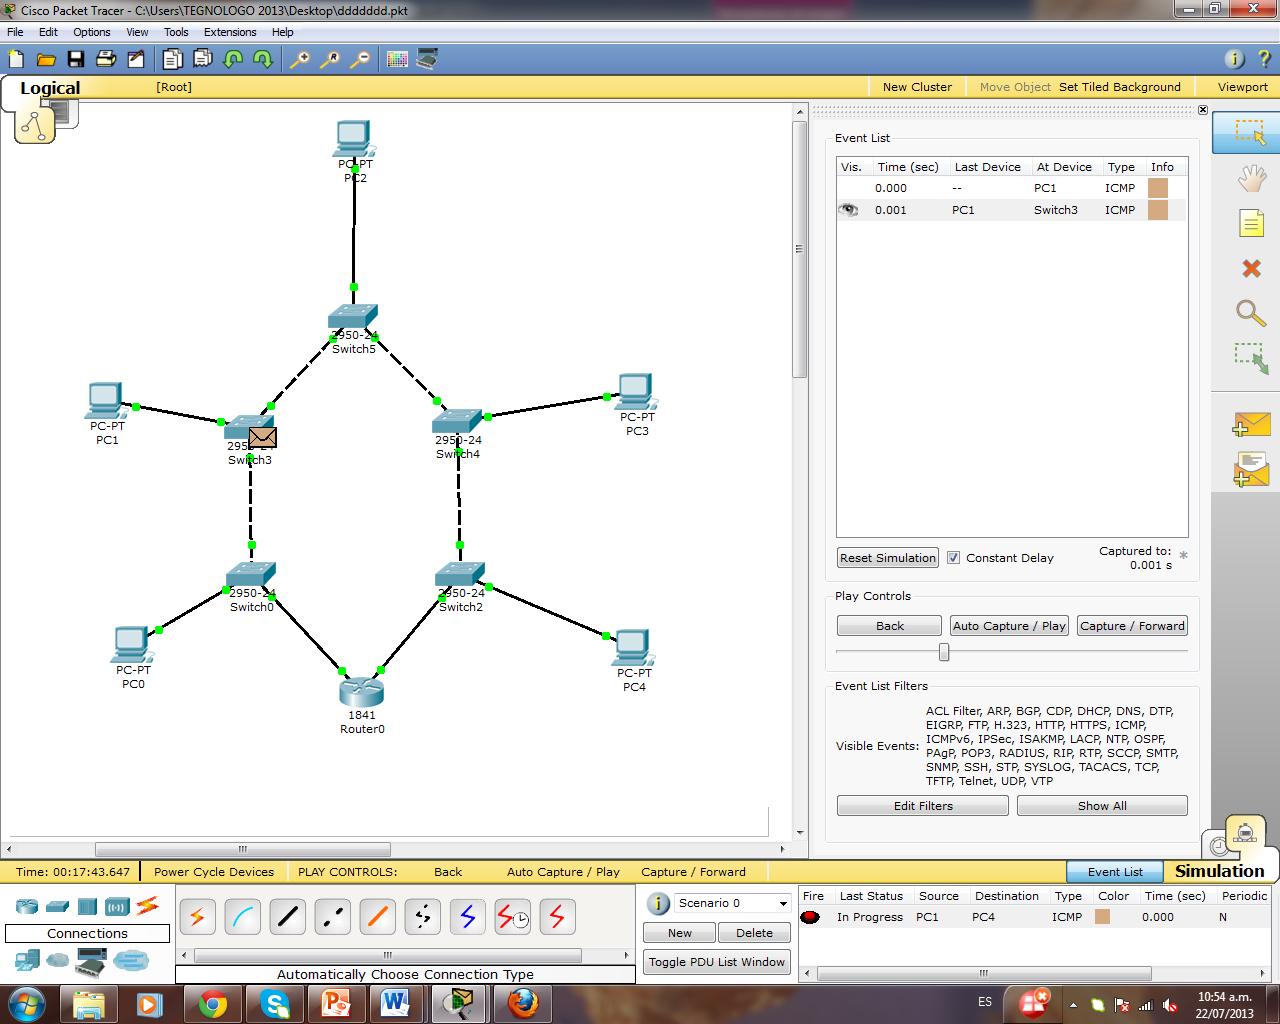
Task: Select the Copper Straight-Through connection
Action: (287, 916)
